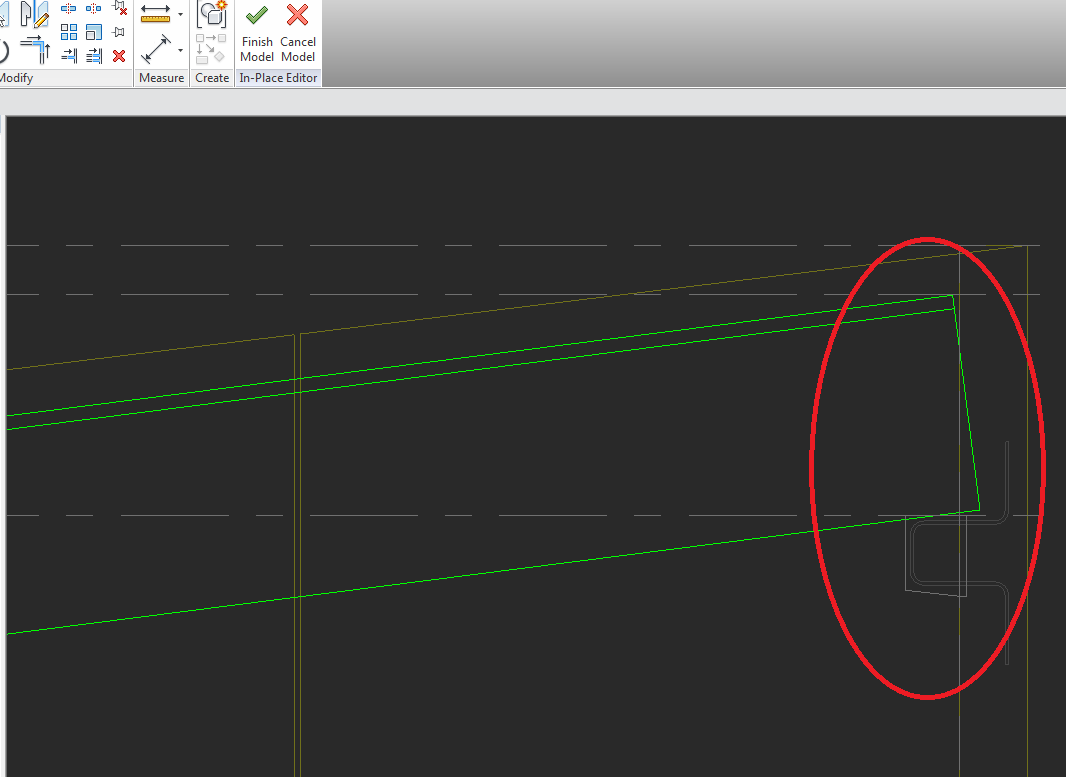This screenshot has width=1066, height=777.
Task: Click the Pin tool icon
Action: (119, 32)
